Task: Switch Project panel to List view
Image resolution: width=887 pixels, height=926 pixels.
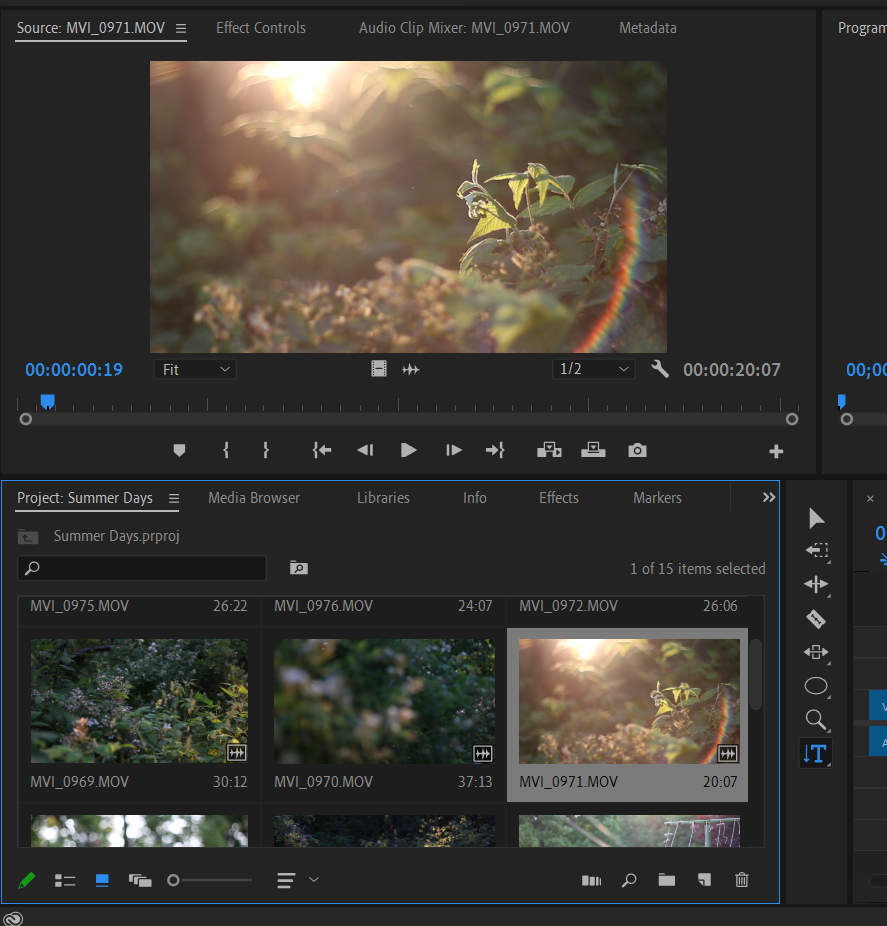Action: tap(65, 880)
